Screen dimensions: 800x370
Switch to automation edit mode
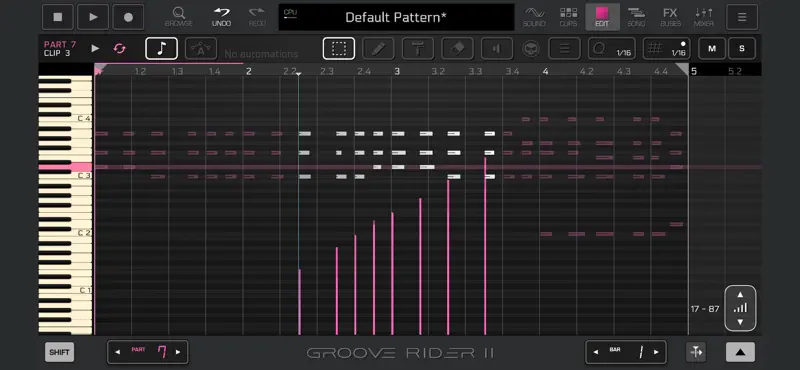pos(201,48)
